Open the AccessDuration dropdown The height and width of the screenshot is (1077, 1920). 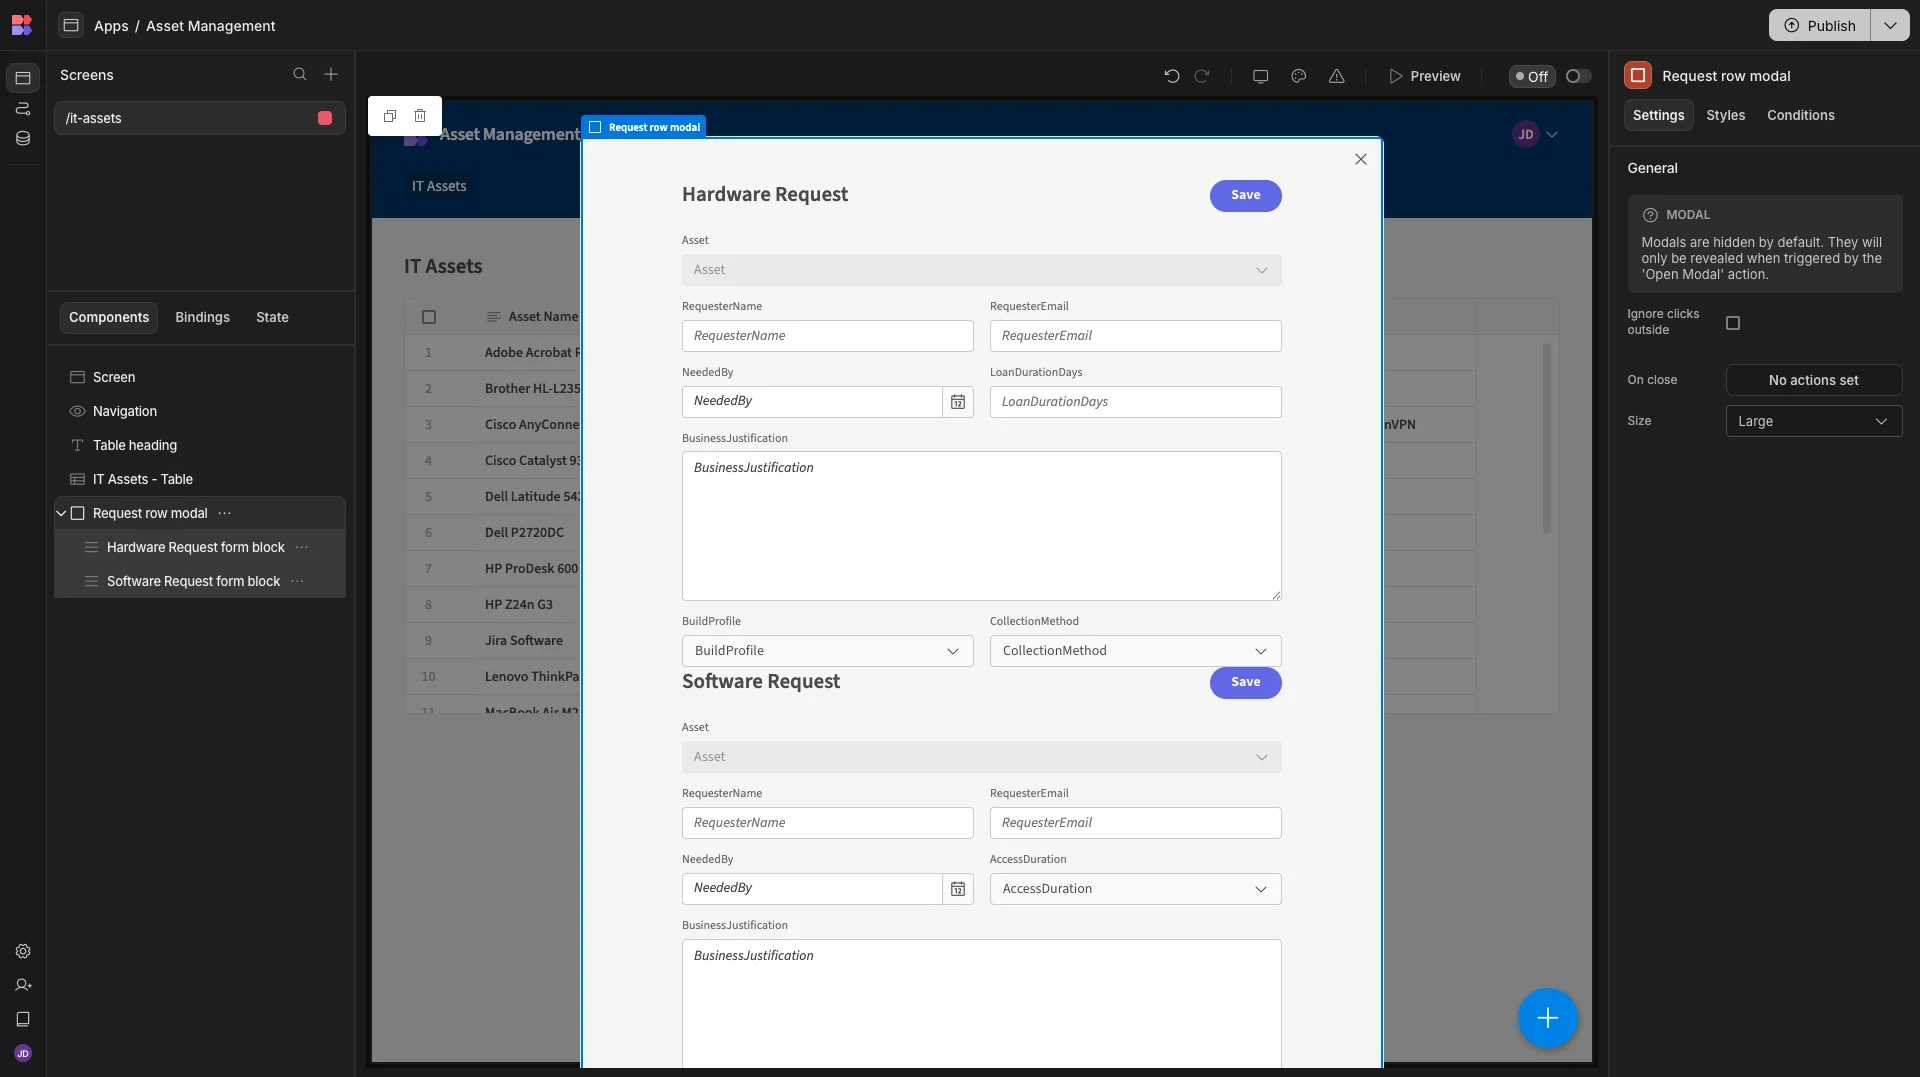tap(1135, 889)
